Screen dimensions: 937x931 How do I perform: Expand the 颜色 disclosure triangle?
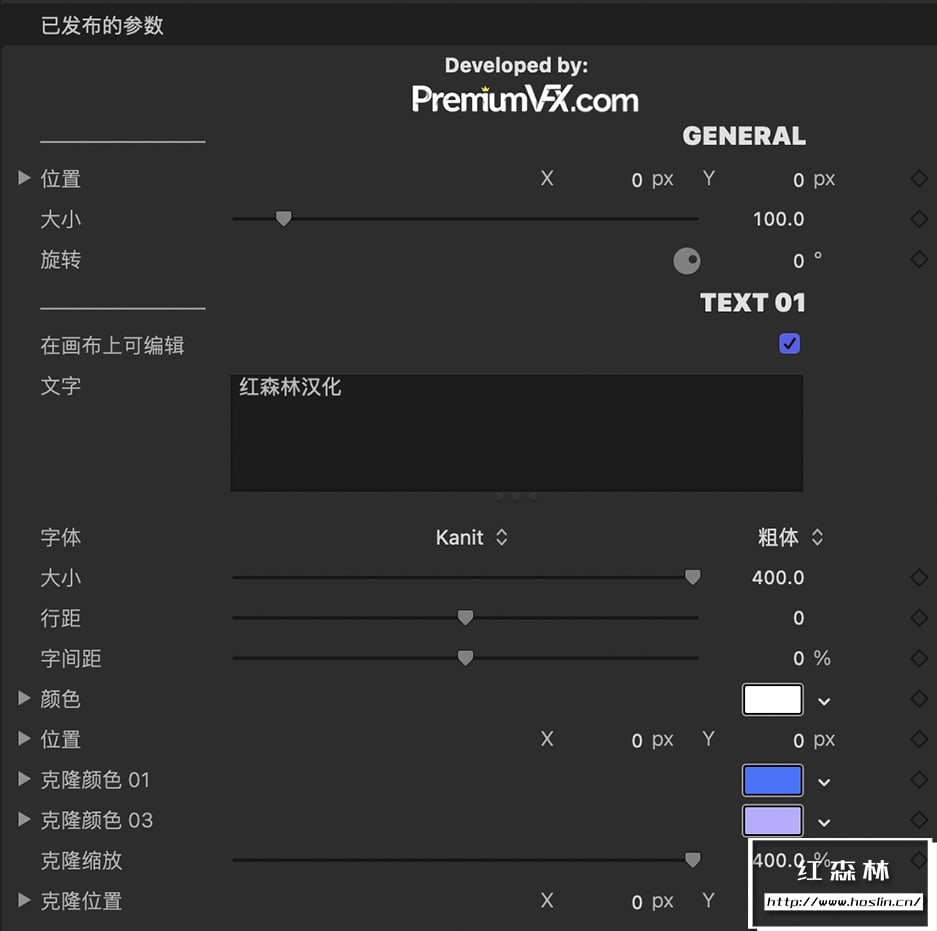(24, 698)
